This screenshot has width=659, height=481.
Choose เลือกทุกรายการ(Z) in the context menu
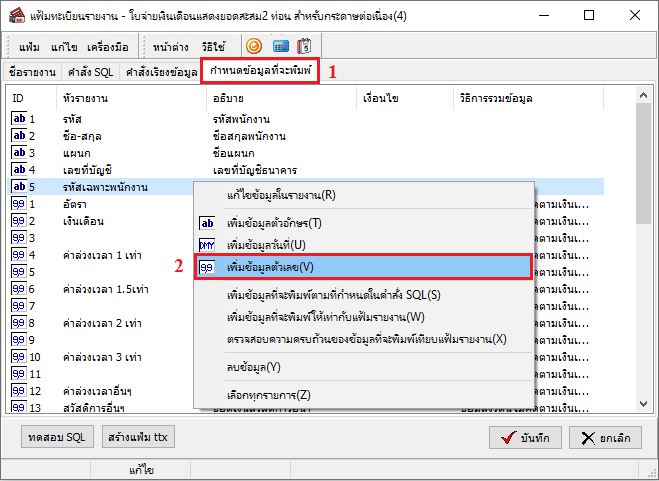269,394
